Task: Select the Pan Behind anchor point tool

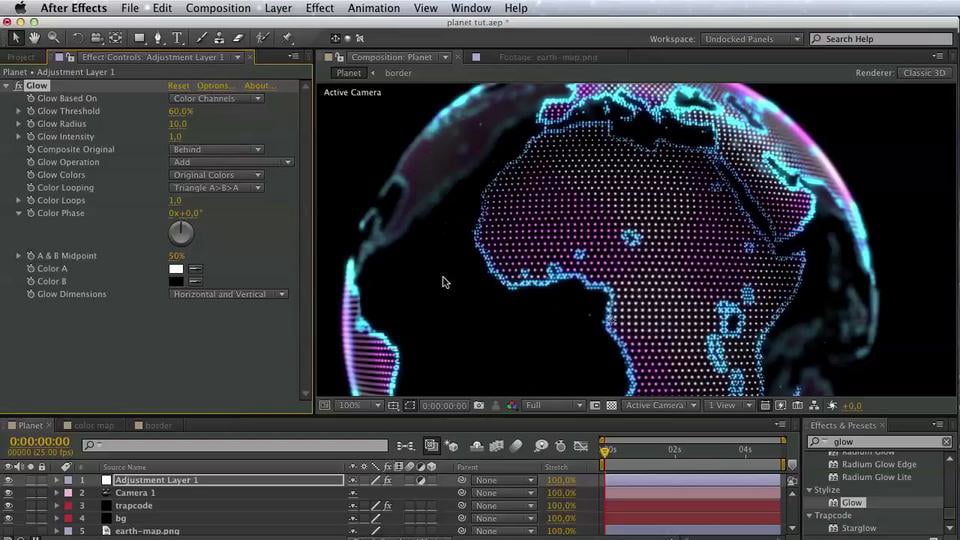Action: [115, 38]
